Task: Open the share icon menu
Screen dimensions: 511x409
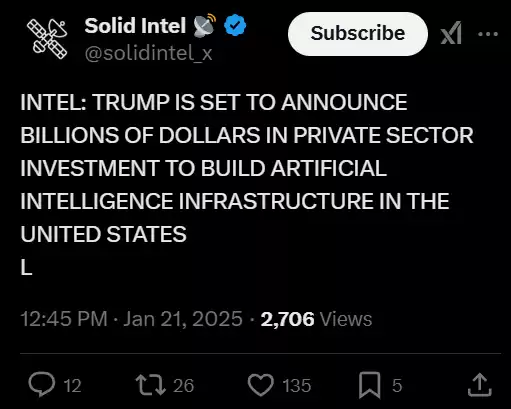Action: click(480, 385)
